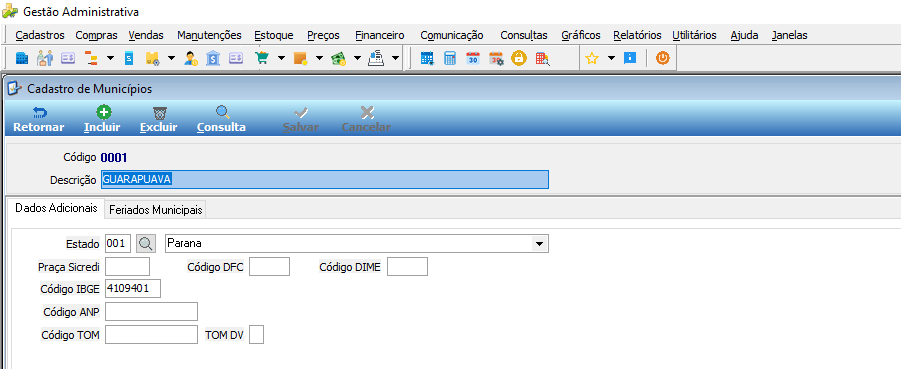Click the Excluir button
Screen dimensions: 902x369
click(x=159, y=120)
